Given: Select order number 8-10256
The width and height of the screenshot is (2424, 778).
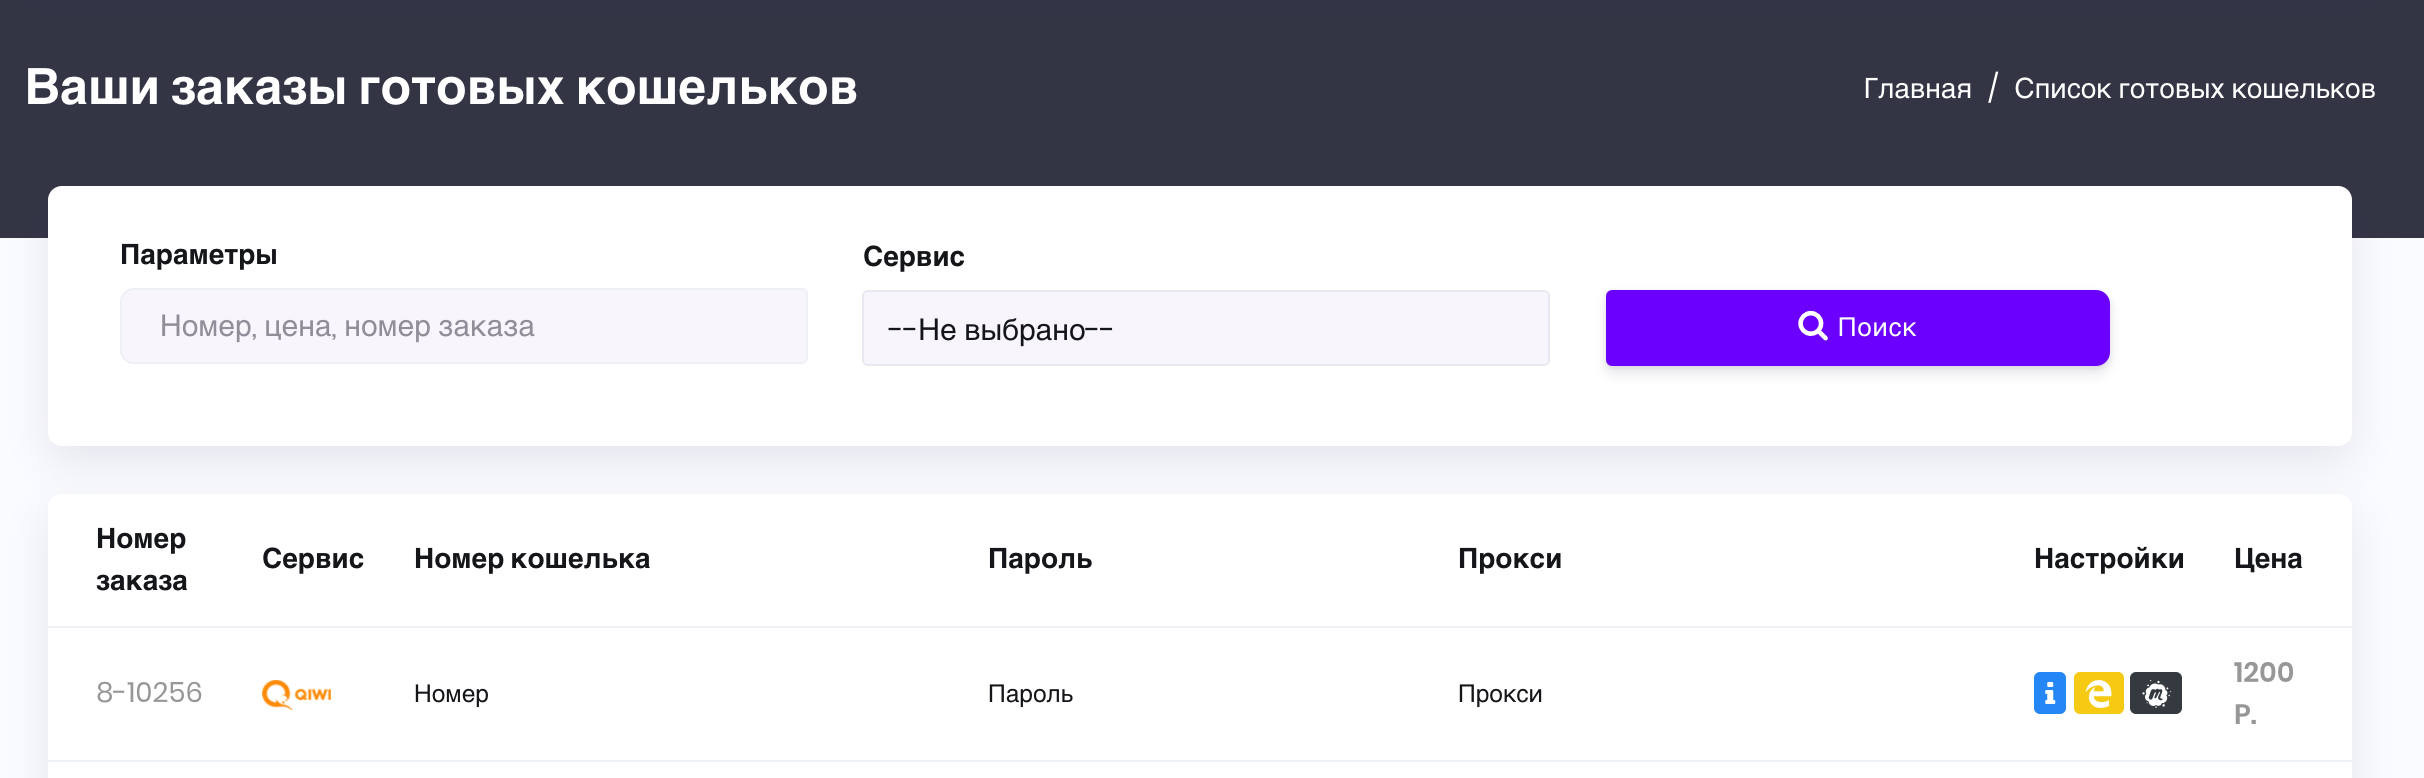Looking at the screenshot, I should (x=149, y=693).
